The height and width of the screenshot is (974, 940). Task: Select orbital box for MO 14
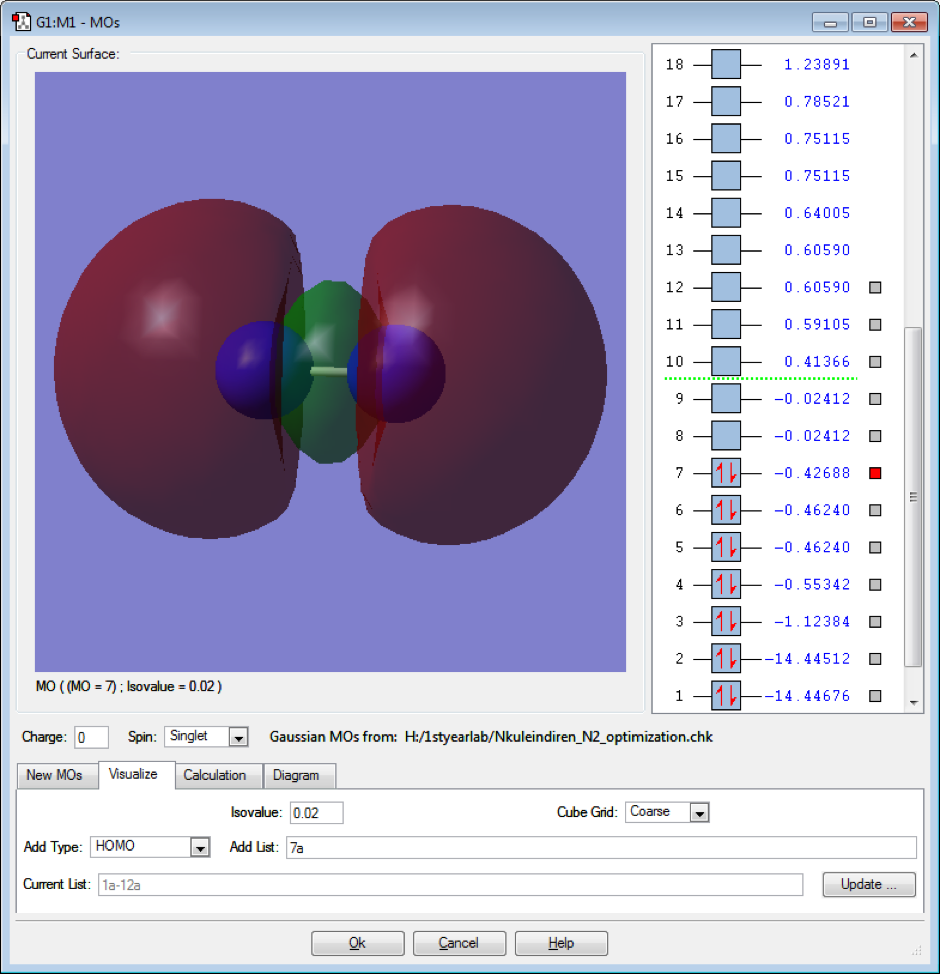click(726, 213)
